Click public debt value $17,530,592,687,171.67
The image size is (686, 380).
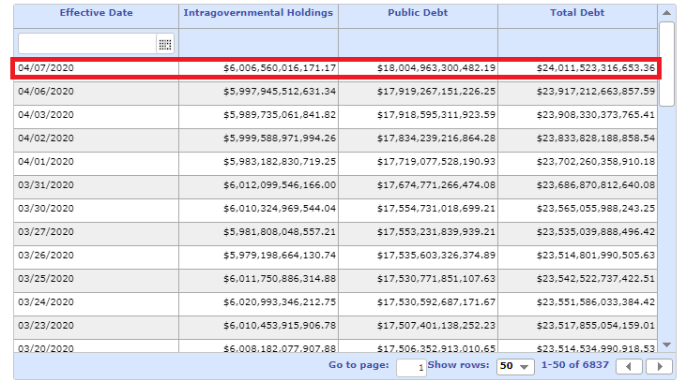[436, 302]
